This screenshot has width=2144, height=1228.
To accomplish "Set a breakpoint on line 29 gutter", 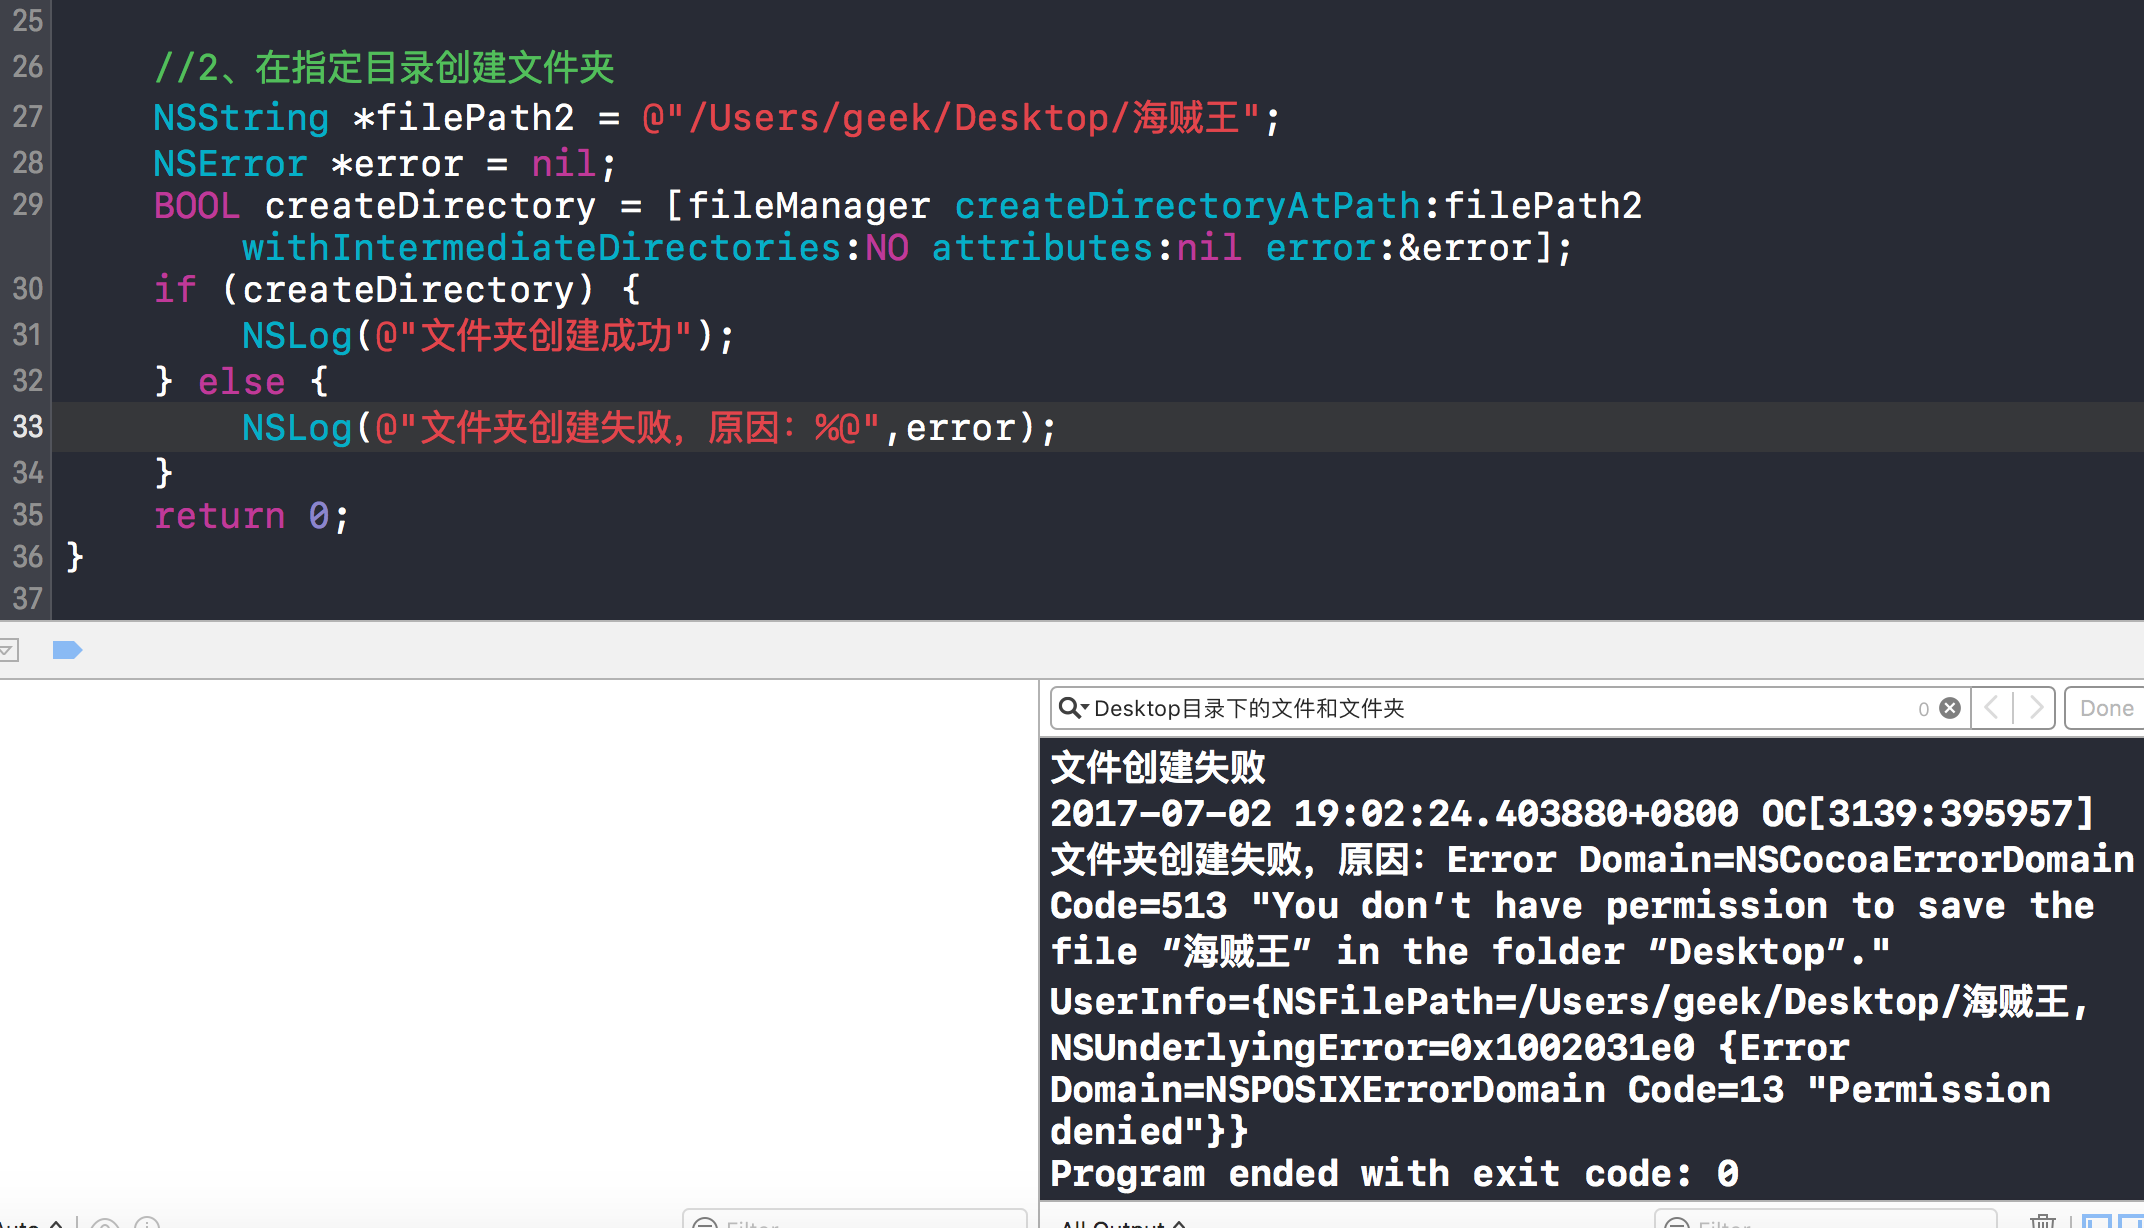I will click(28, 205).
